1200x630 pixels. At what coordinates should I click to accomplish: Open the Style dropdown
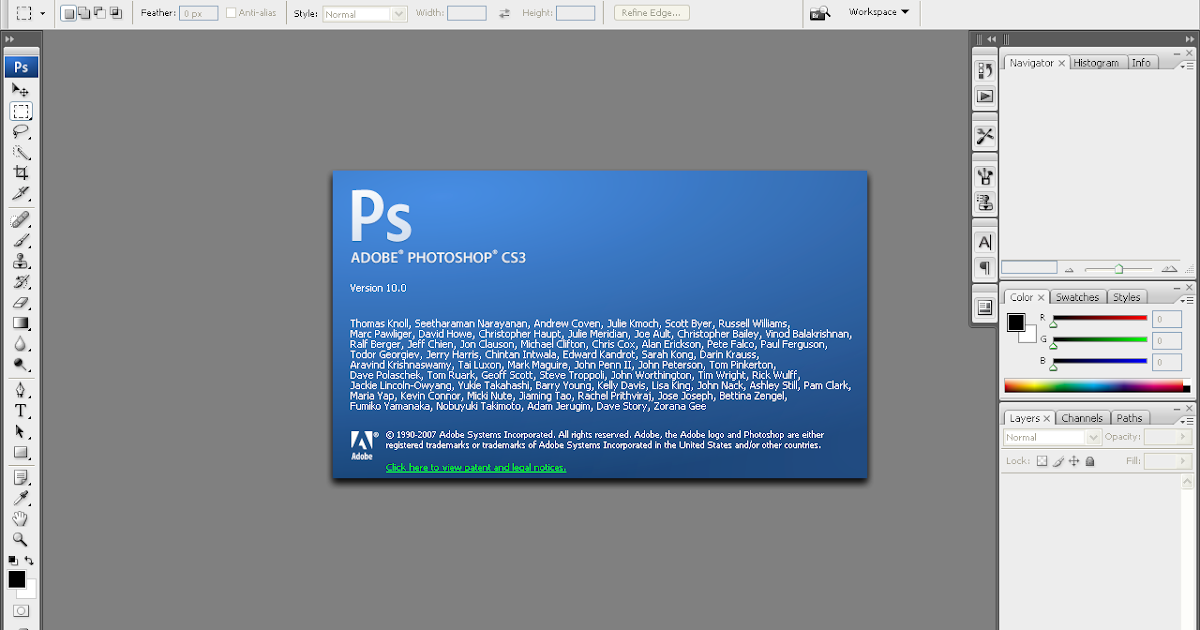click(x=365, y=14)
